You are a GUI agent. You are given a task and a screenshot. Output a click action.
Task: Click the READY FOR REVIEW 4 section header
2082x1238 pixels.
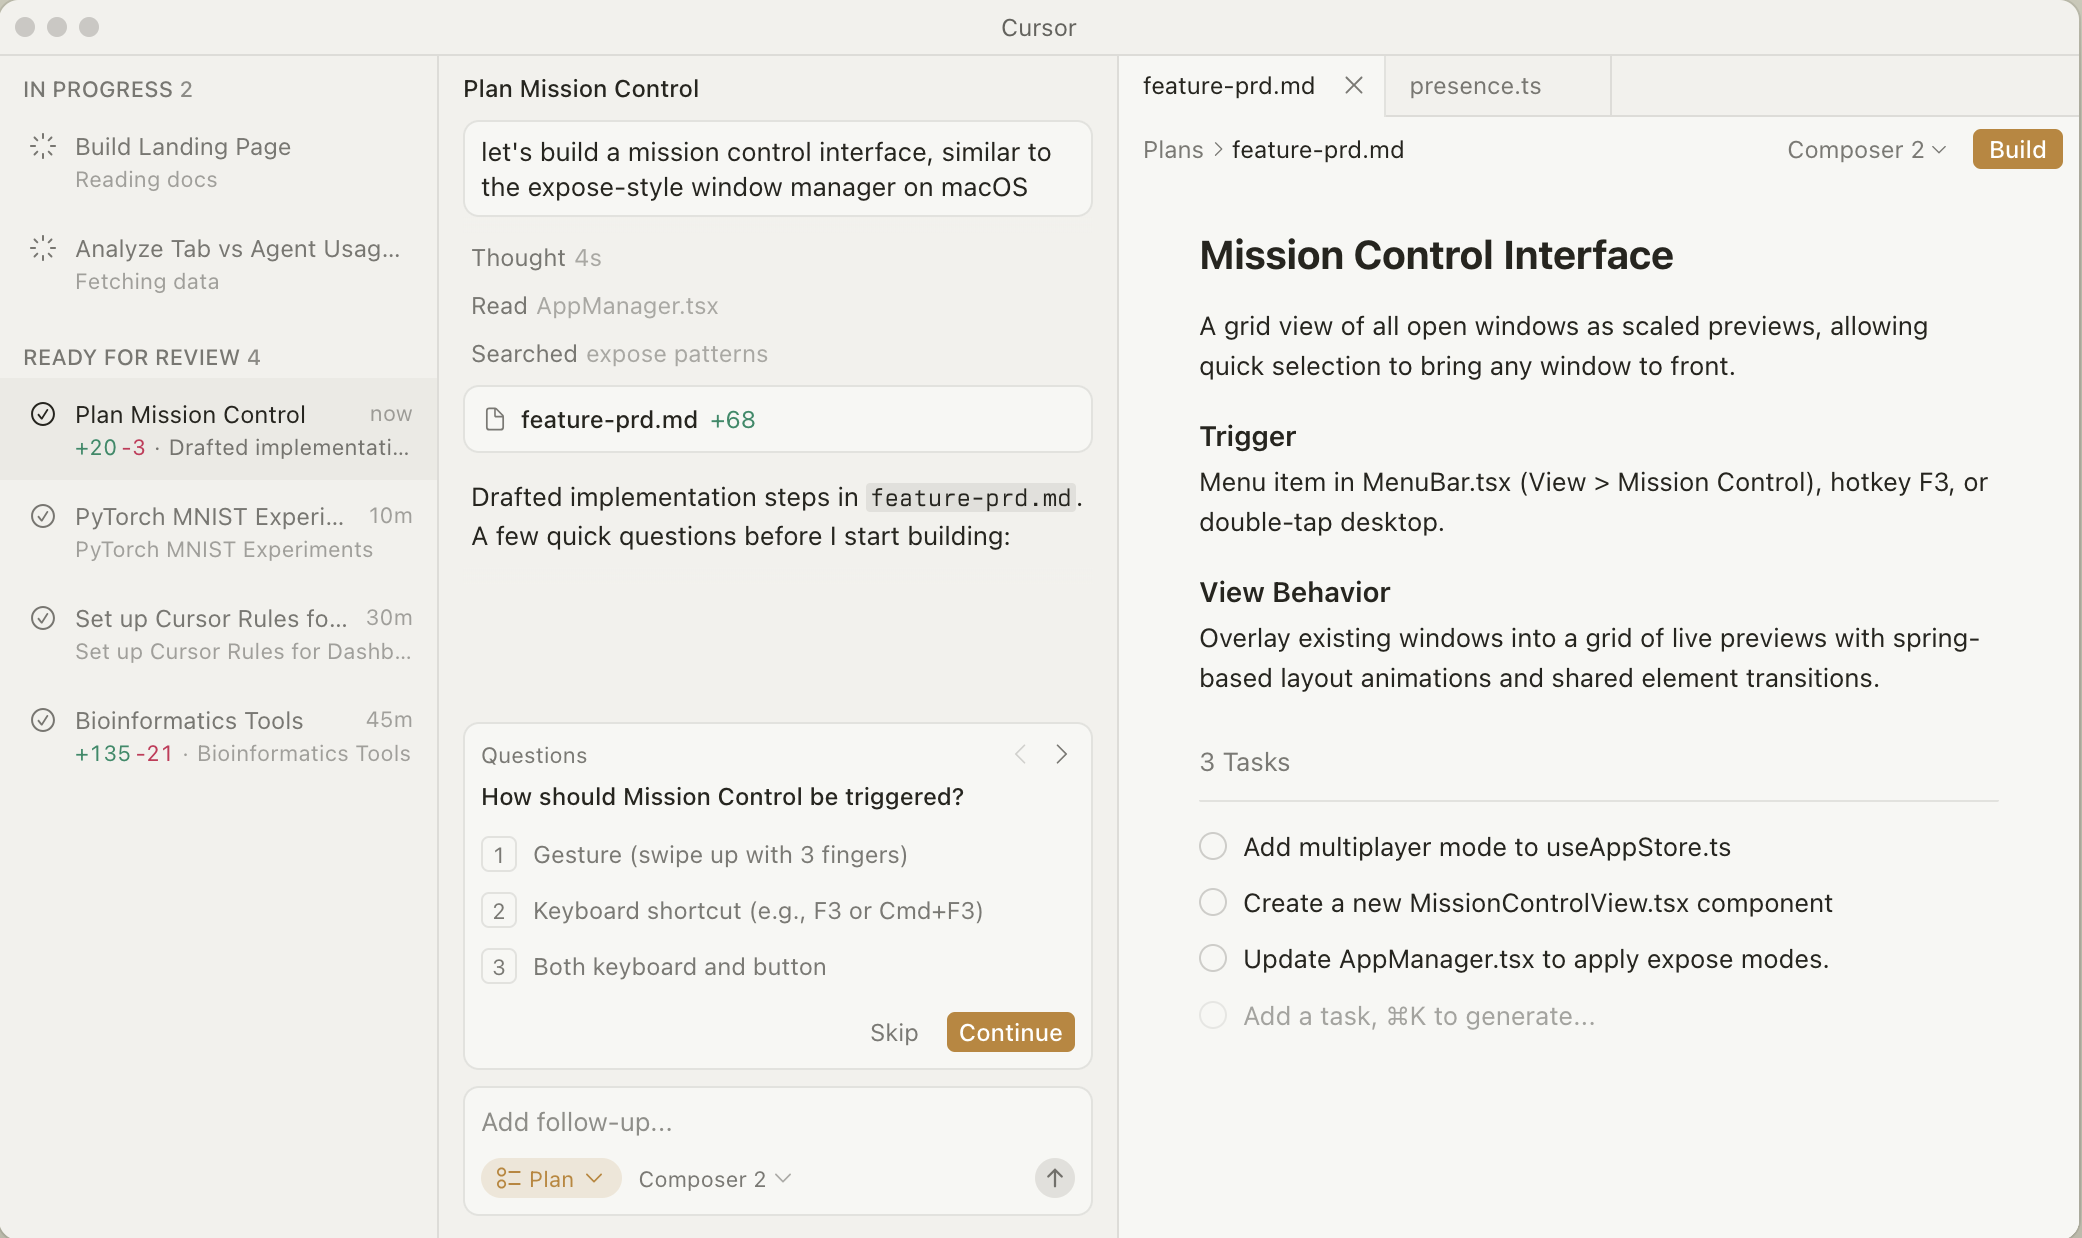(x=142, y=357)
